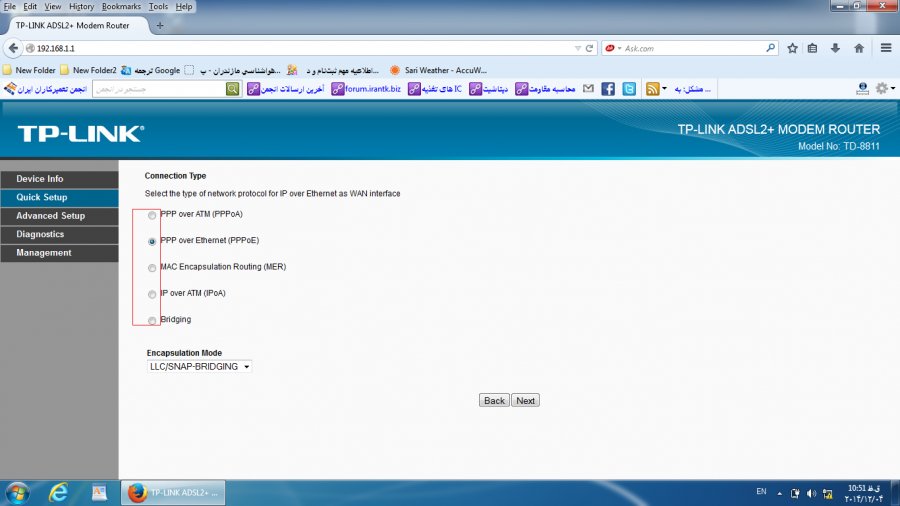Bookmark this page with the star icon

point(792,48)
